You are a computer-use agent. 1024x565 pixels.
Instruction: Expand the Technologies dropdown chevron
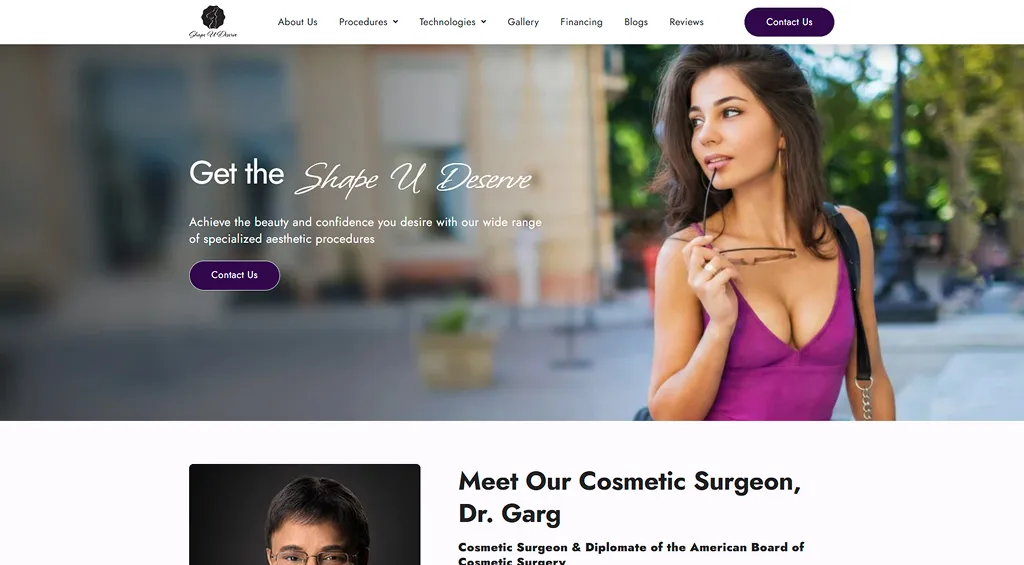(483, 22)
